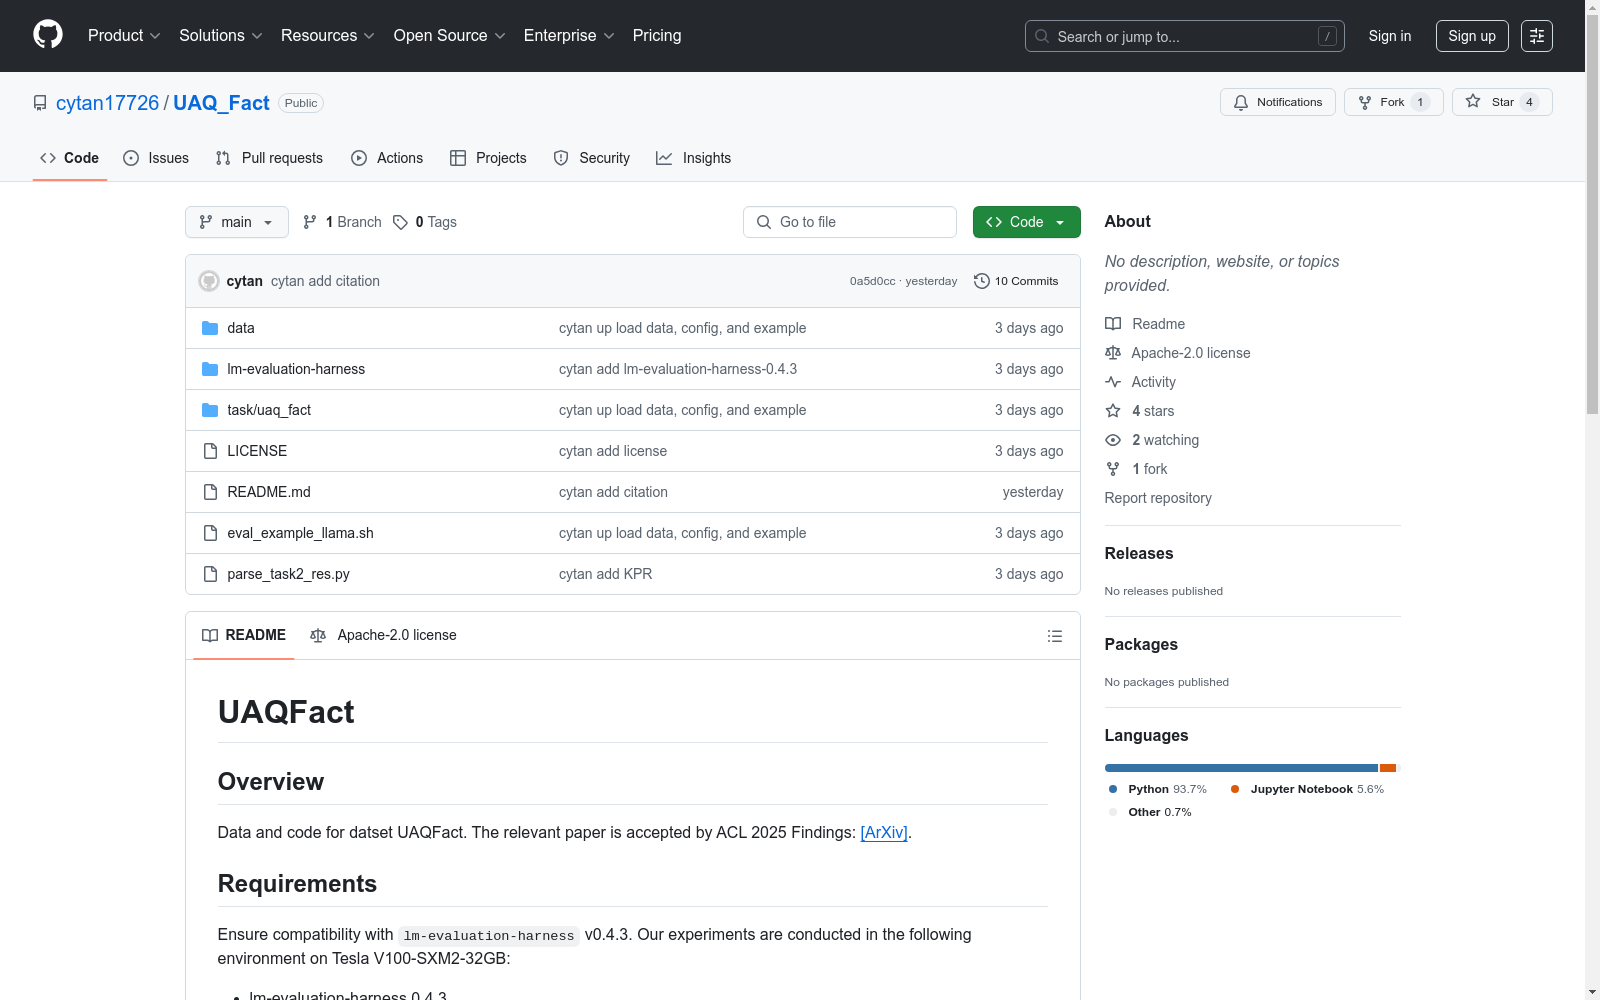Click the lm-evaluation-harness folder icon
1600x1000 pixels.
[x=210, y=369]
